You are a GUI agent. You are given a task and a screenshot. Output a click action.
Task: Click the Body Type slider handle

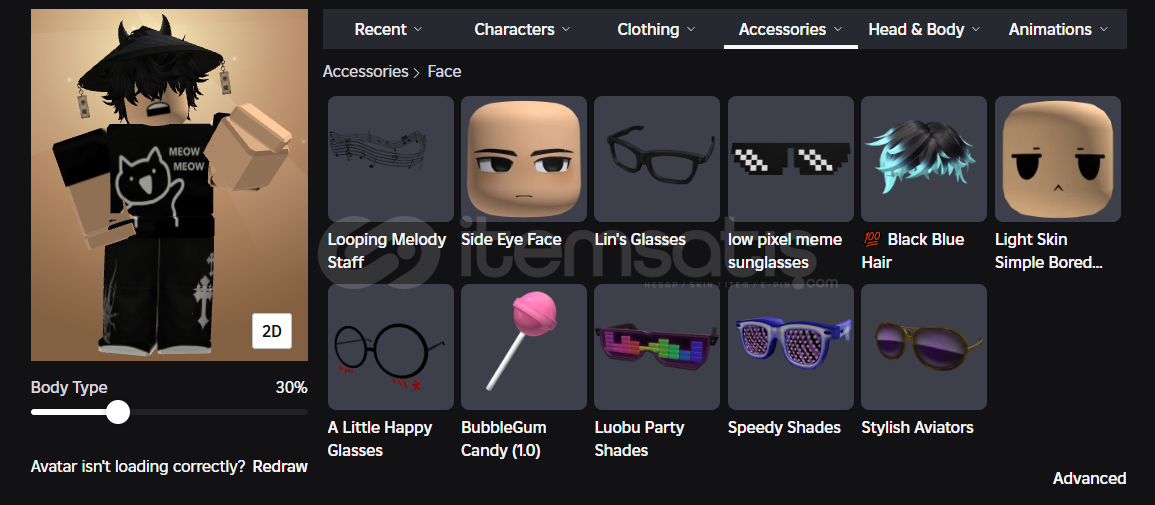click(118, 412)
